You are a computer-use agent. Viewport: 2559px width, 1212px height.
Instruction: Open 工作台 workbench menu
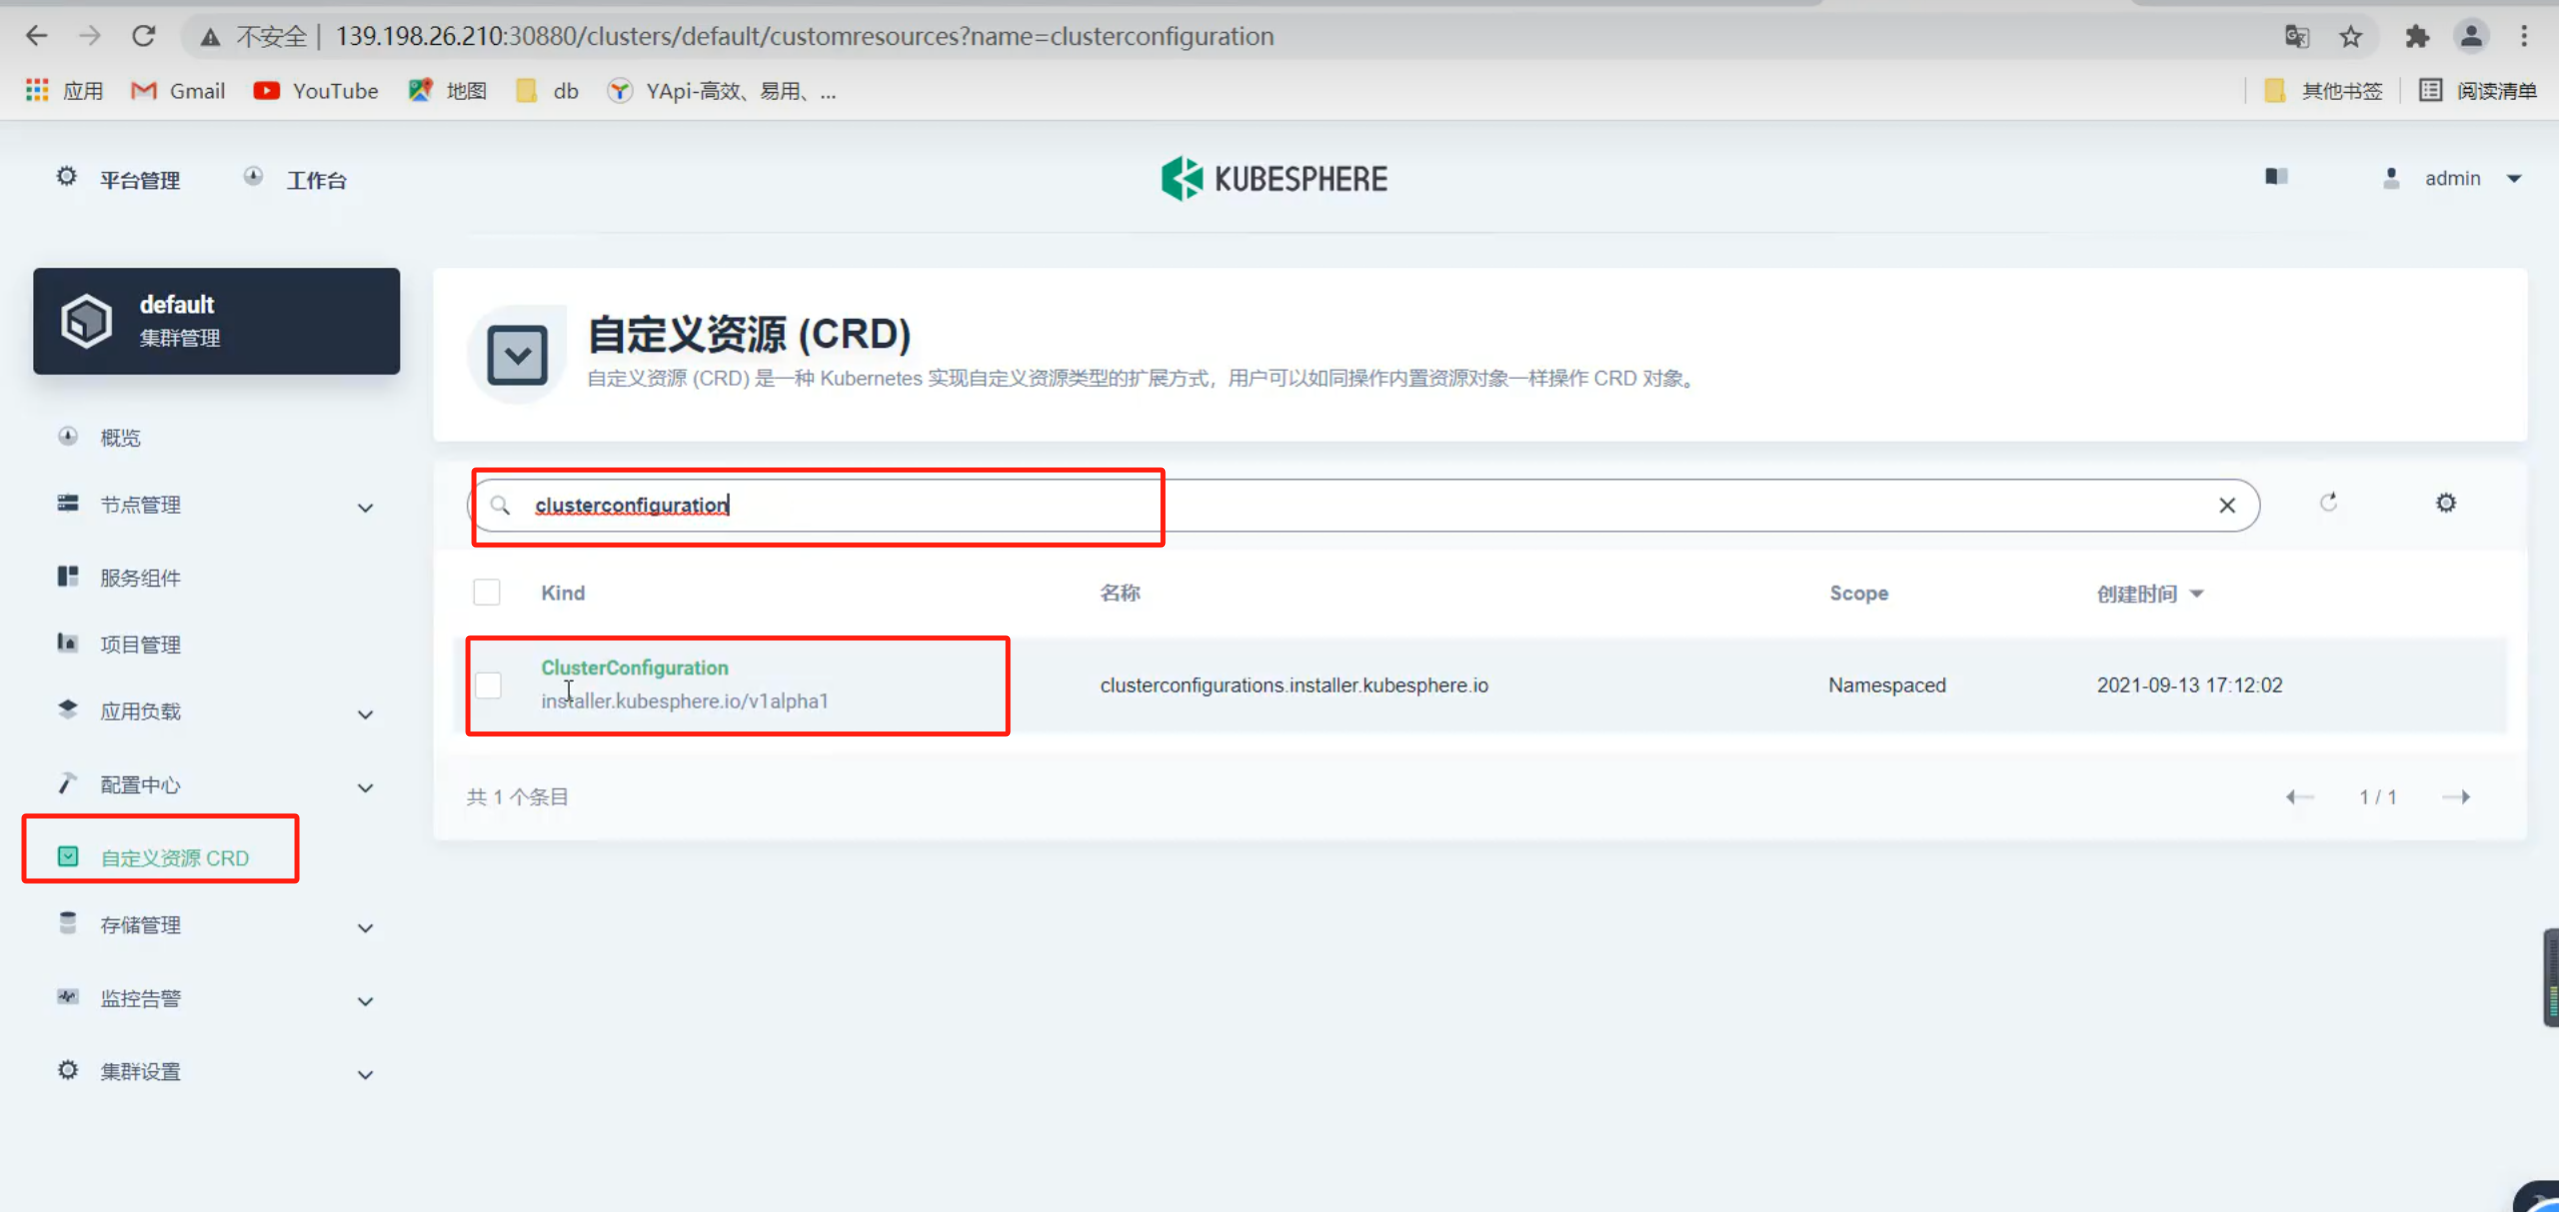point(296,179)
